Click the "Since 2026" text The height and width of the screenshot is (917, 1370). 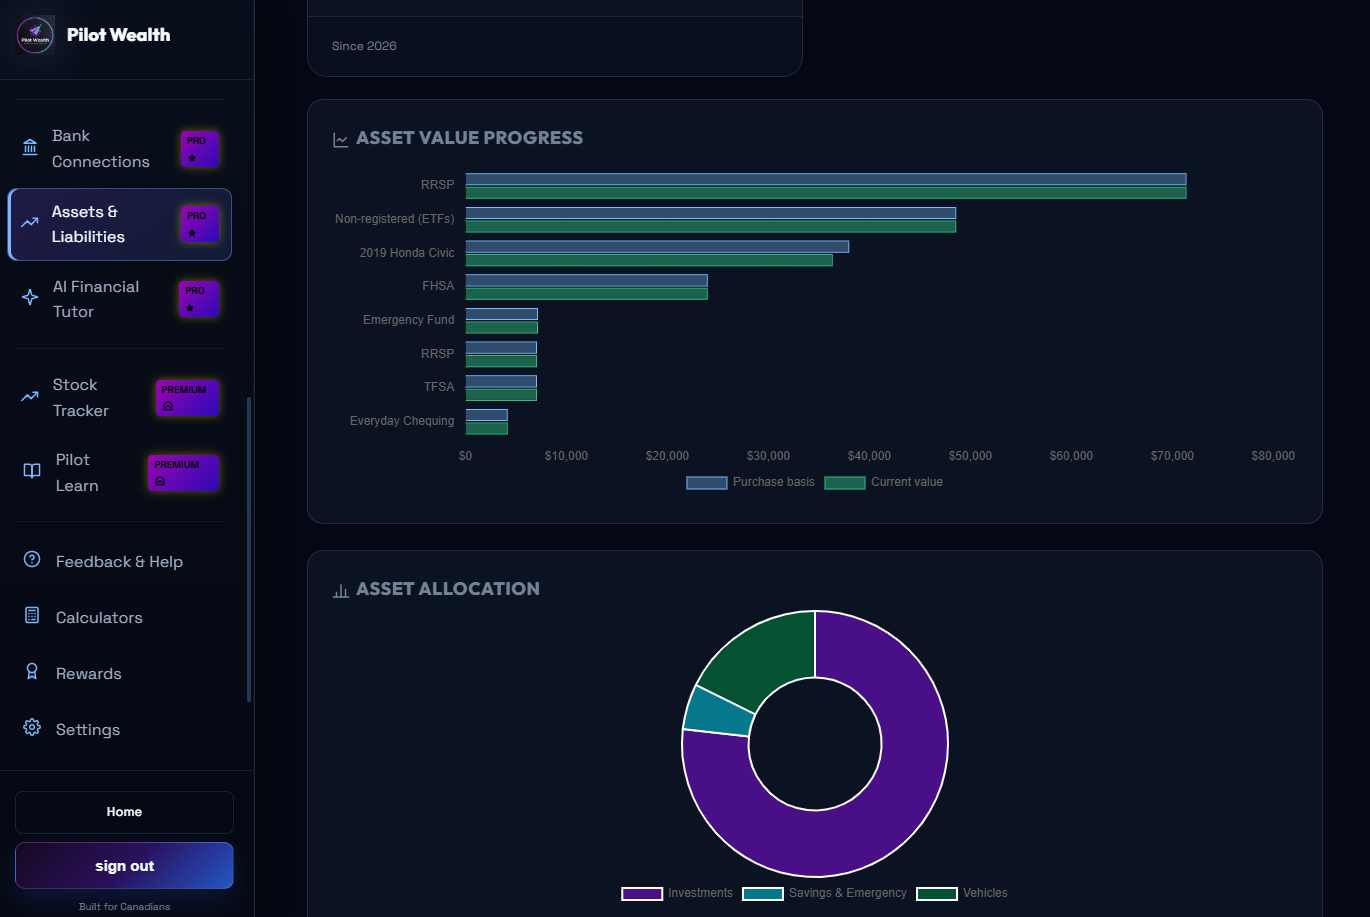tap(364, 46)
